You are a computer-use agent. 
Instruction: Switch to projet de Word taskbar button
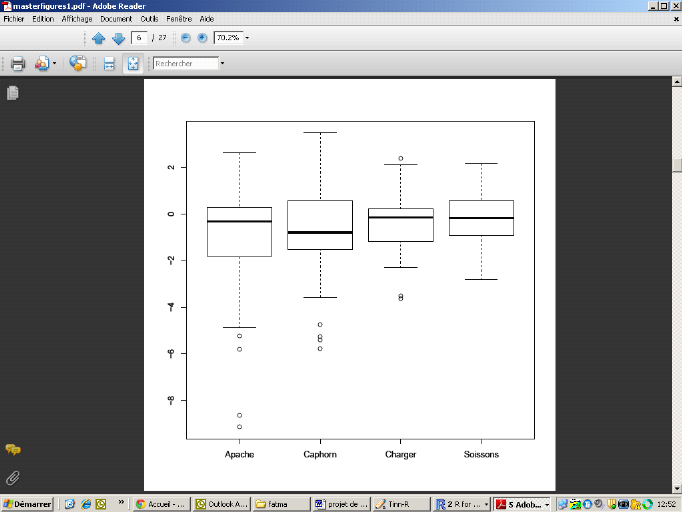click(x=341, y=504)
